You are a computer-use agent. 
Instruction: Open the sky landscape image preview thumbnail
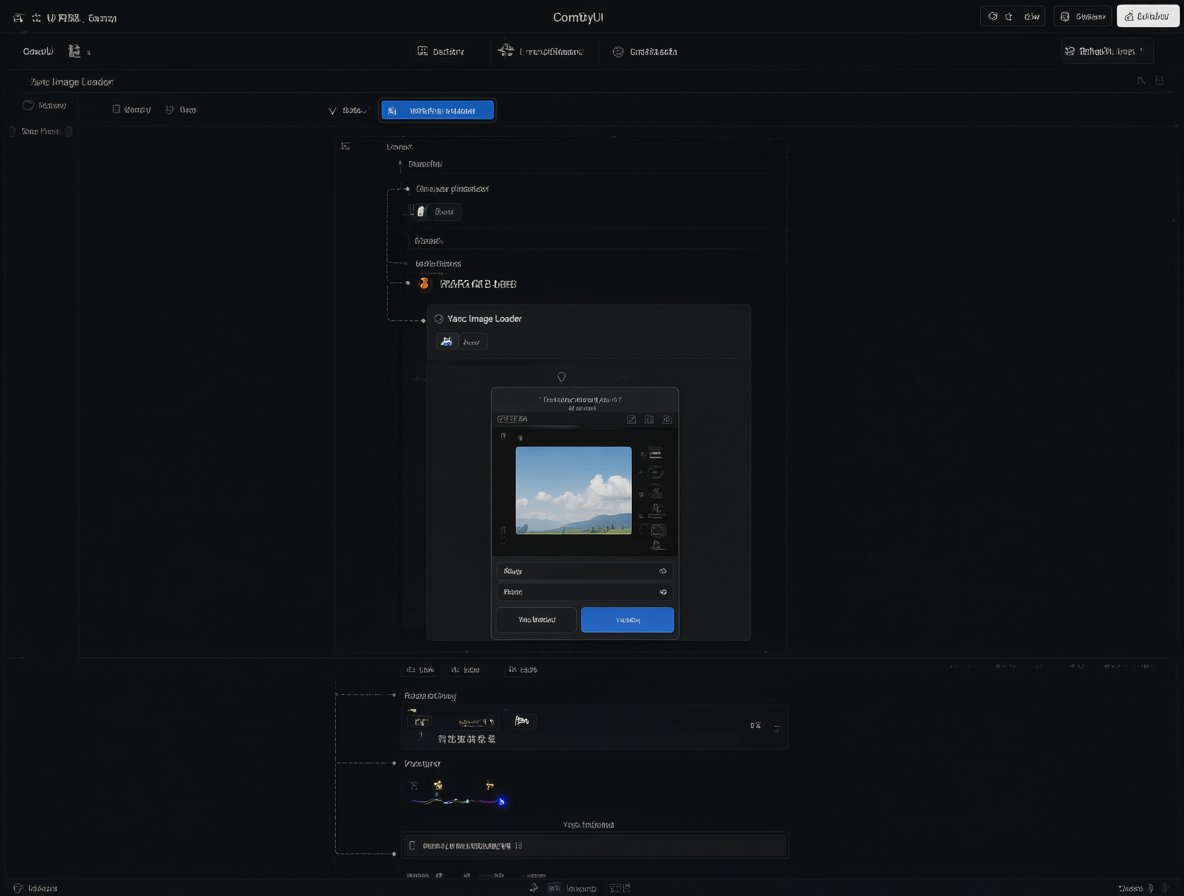click(x=573, y=491)
